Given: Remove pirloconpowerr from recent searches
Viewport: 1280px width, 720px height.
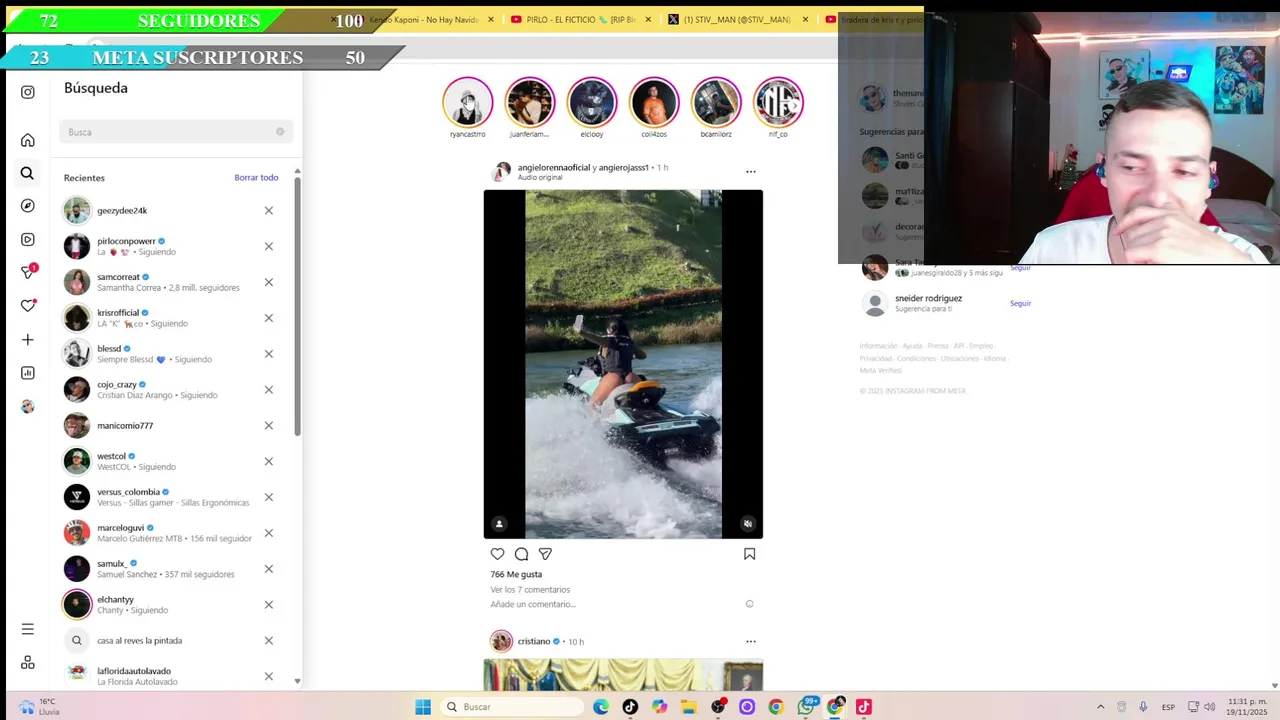Looking at the screenshot, I should click(268, 246).
